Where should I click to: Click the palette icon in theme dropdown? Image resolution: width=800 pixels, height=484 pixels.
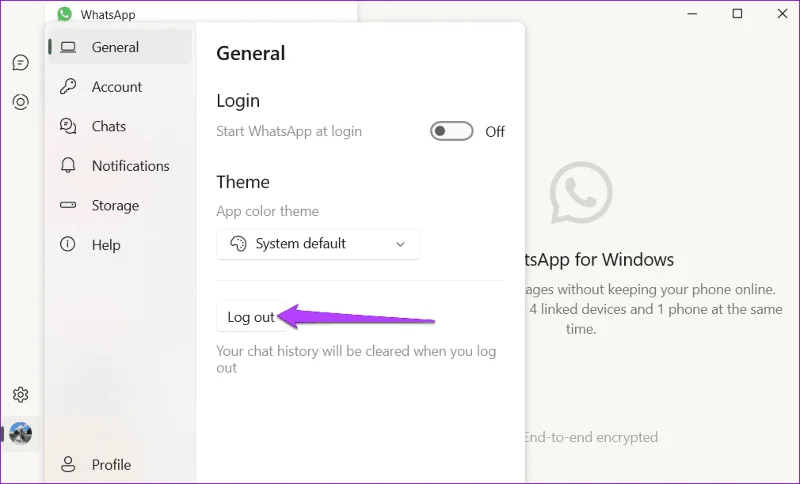(x=238, y=244)
